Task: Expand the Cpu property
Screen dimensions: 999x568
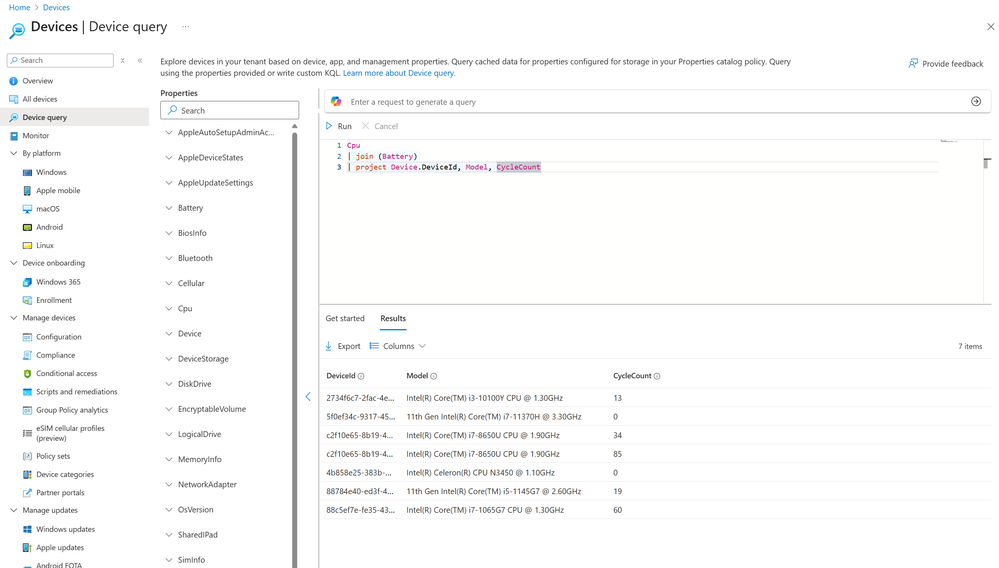Action: 169,308
